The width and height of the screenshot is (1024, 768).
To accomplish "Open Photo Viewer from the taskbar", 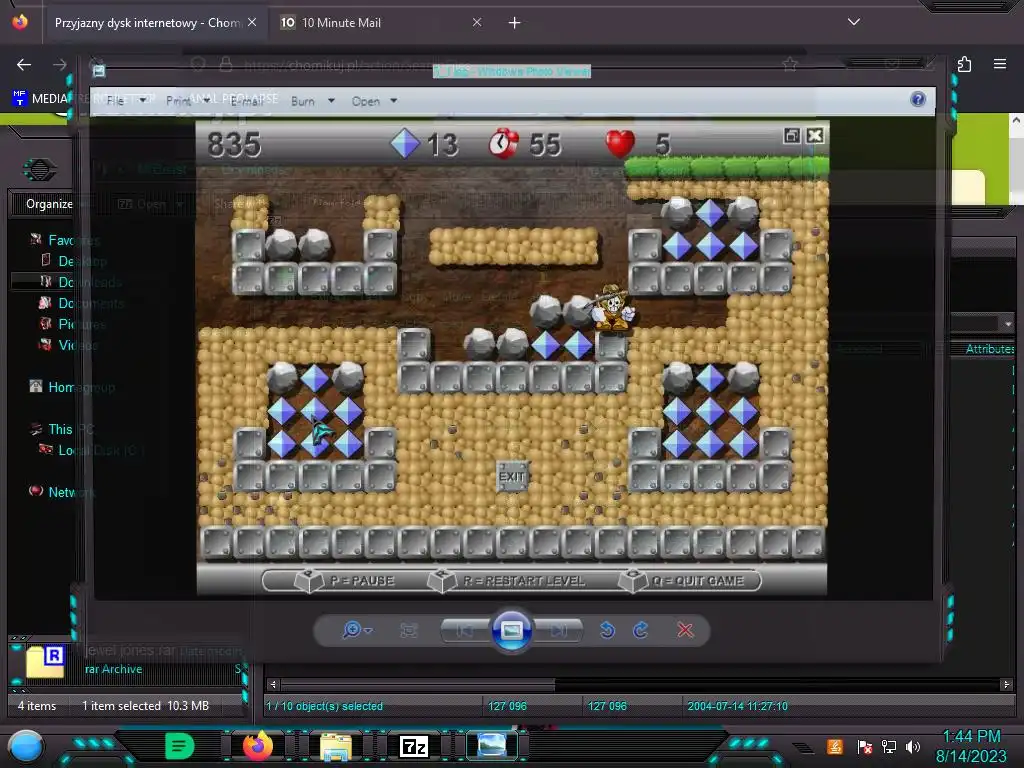I will [492, 746].
